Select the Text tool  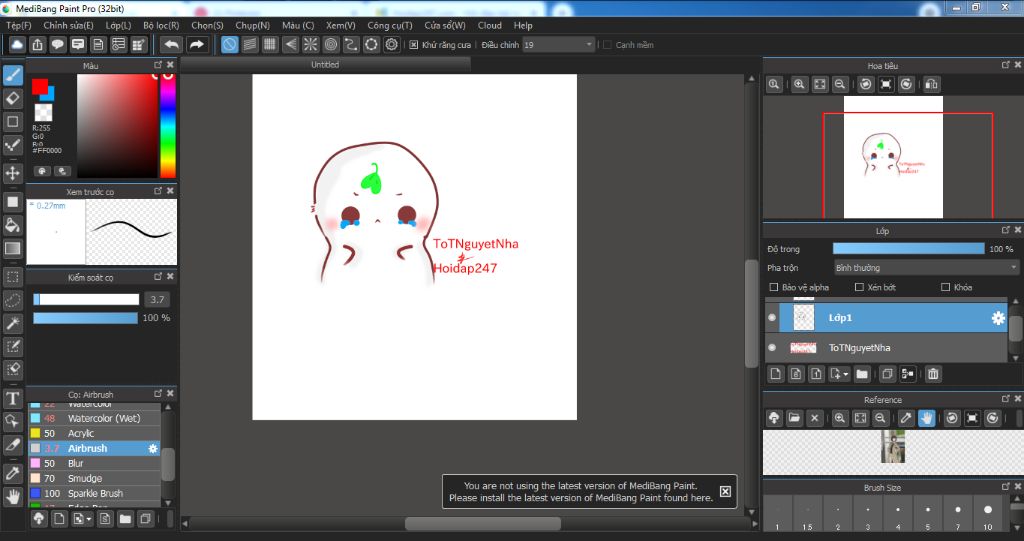coord(12,398)
